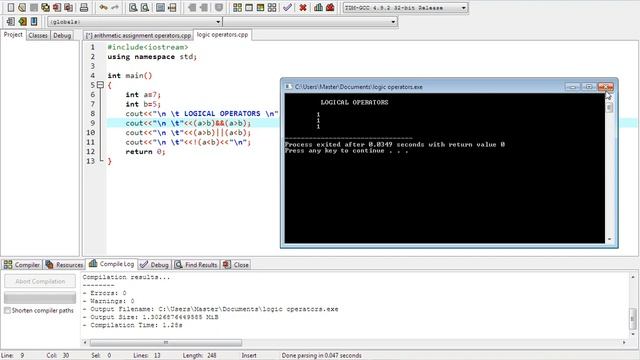Click the compilation progress bar
The width and height of the screenshot is (640, 360).
pos(40,298)
